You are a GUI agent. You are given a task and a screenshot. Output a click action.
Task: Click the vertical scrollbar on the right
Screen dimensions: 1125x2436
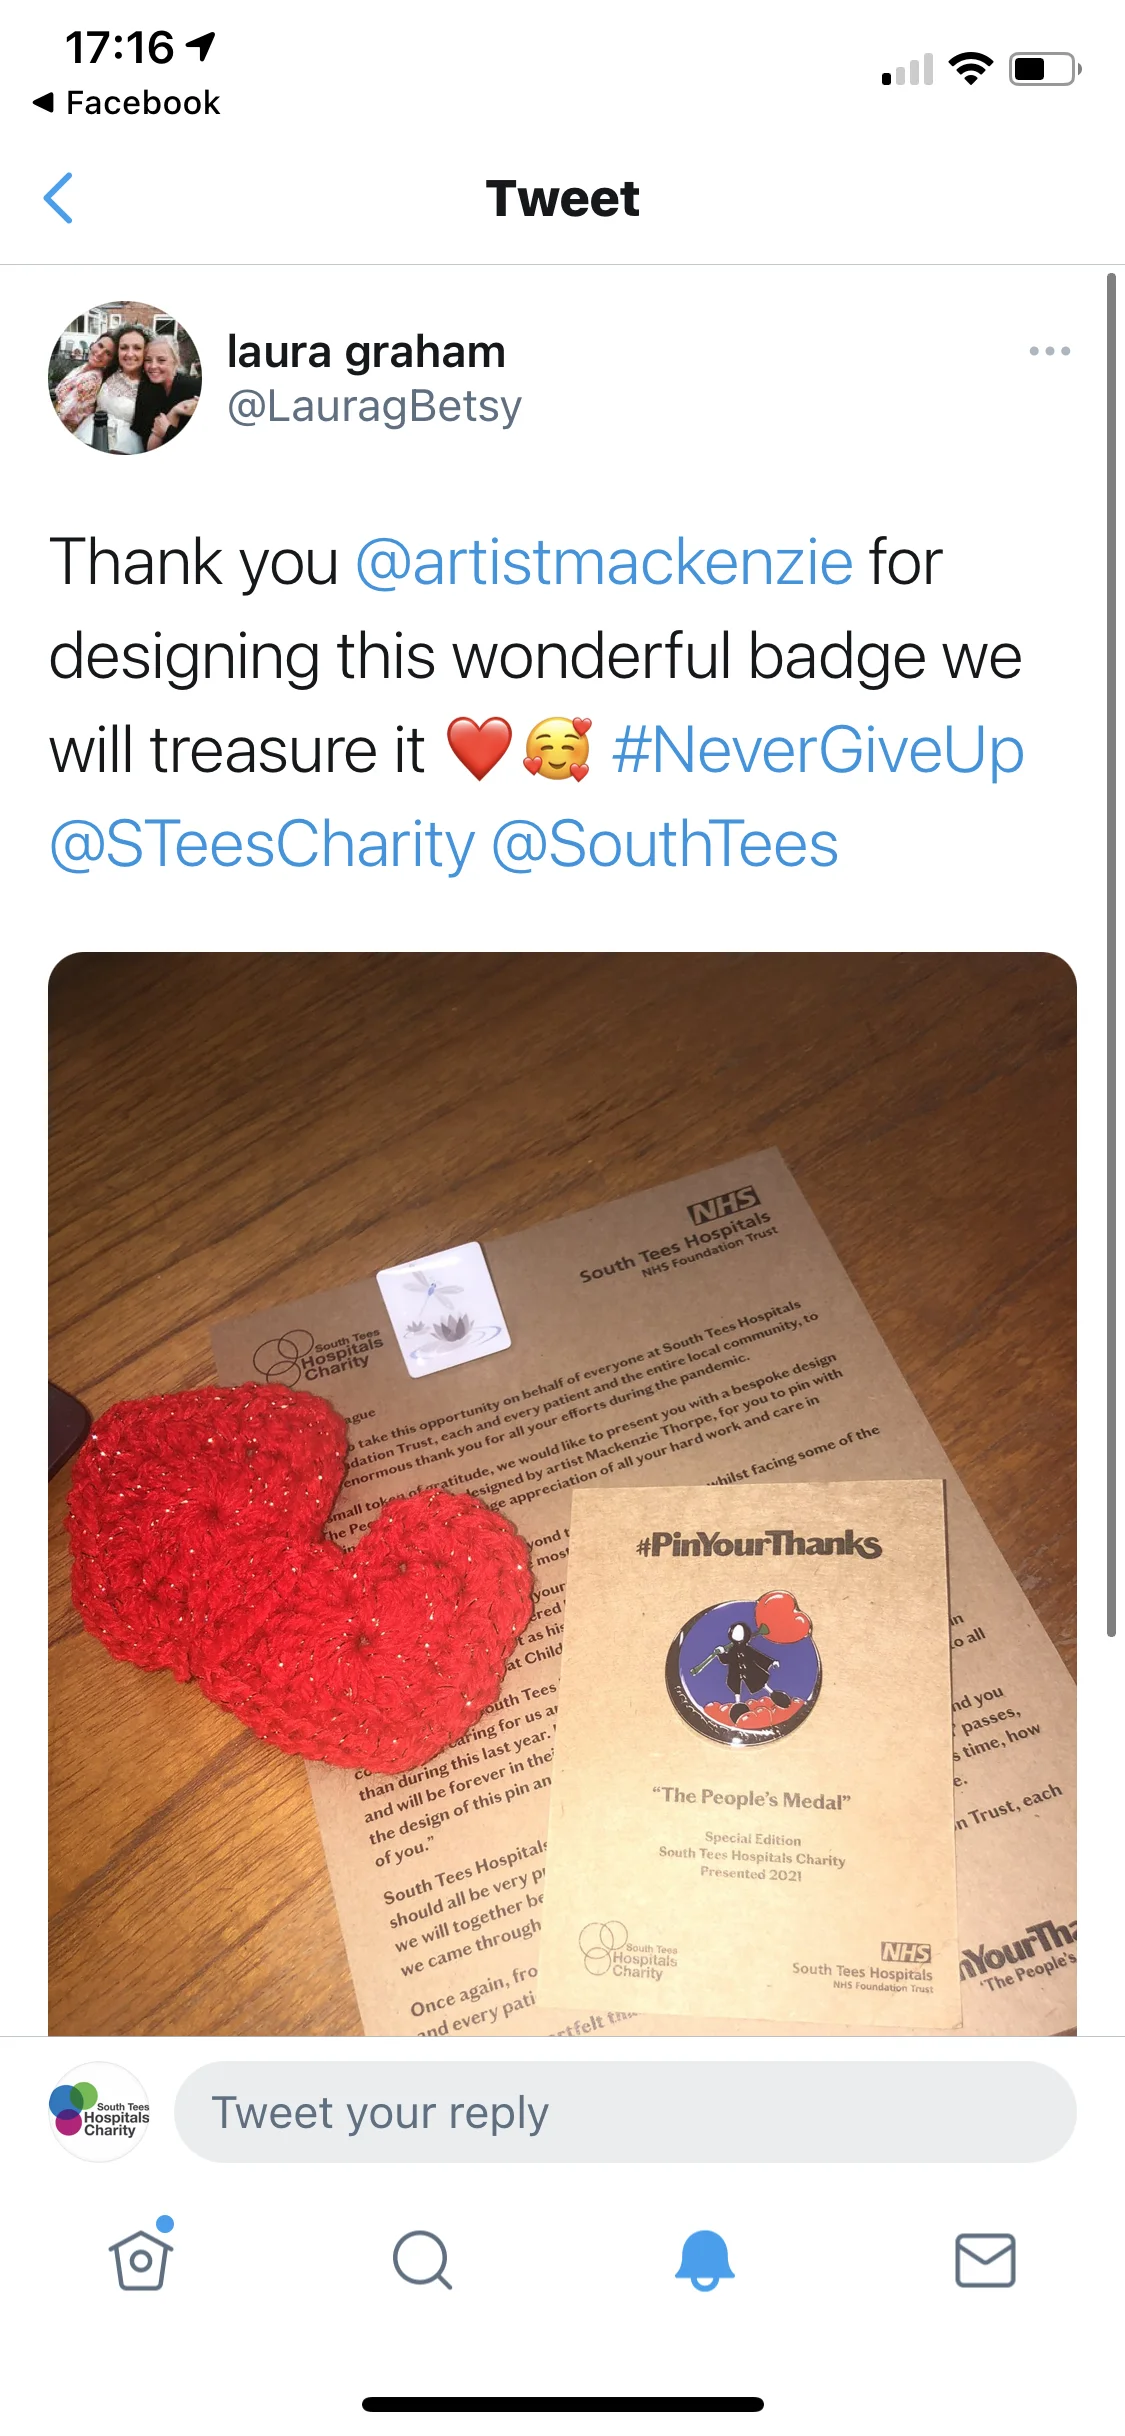click(1111, 955)
